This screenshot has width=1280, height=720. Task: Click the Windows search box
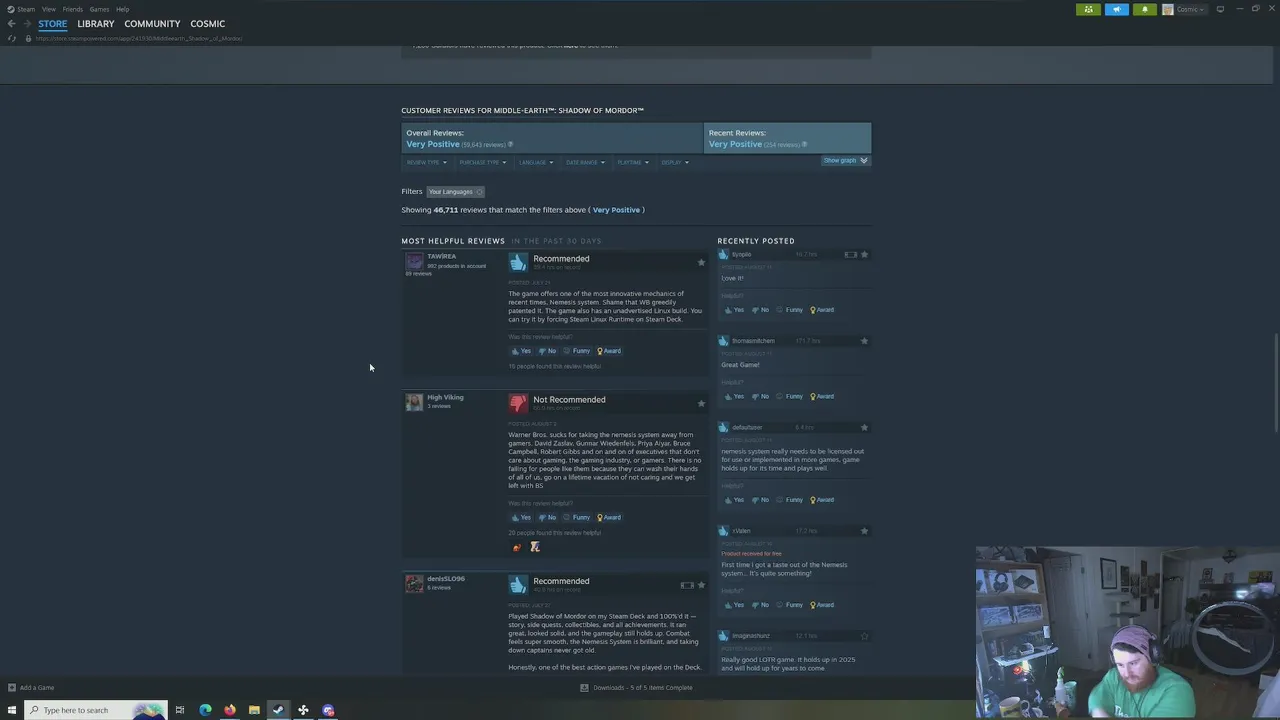(95, 710)
